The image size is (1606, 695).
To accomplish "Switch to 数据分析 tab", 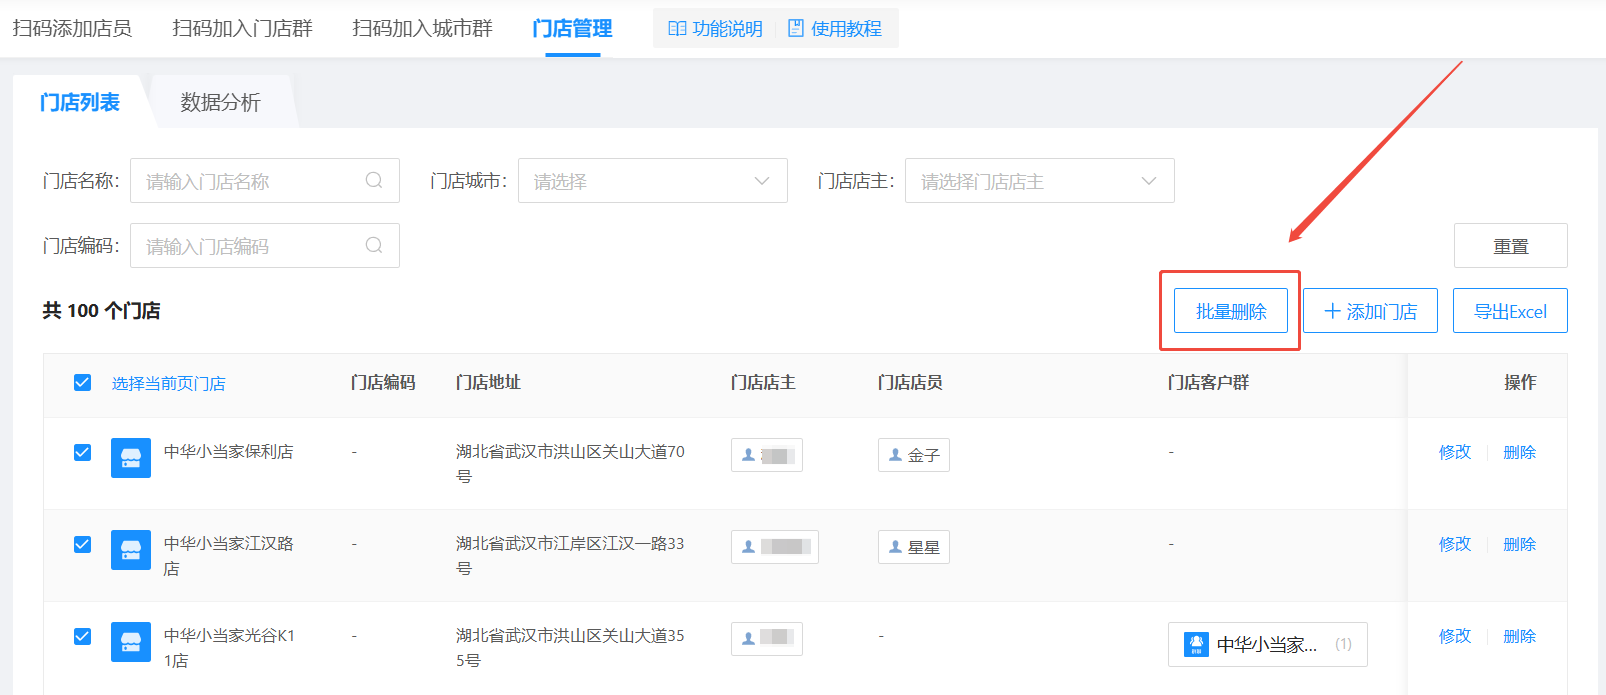I will pyautogui.click(x=220, y=103).
